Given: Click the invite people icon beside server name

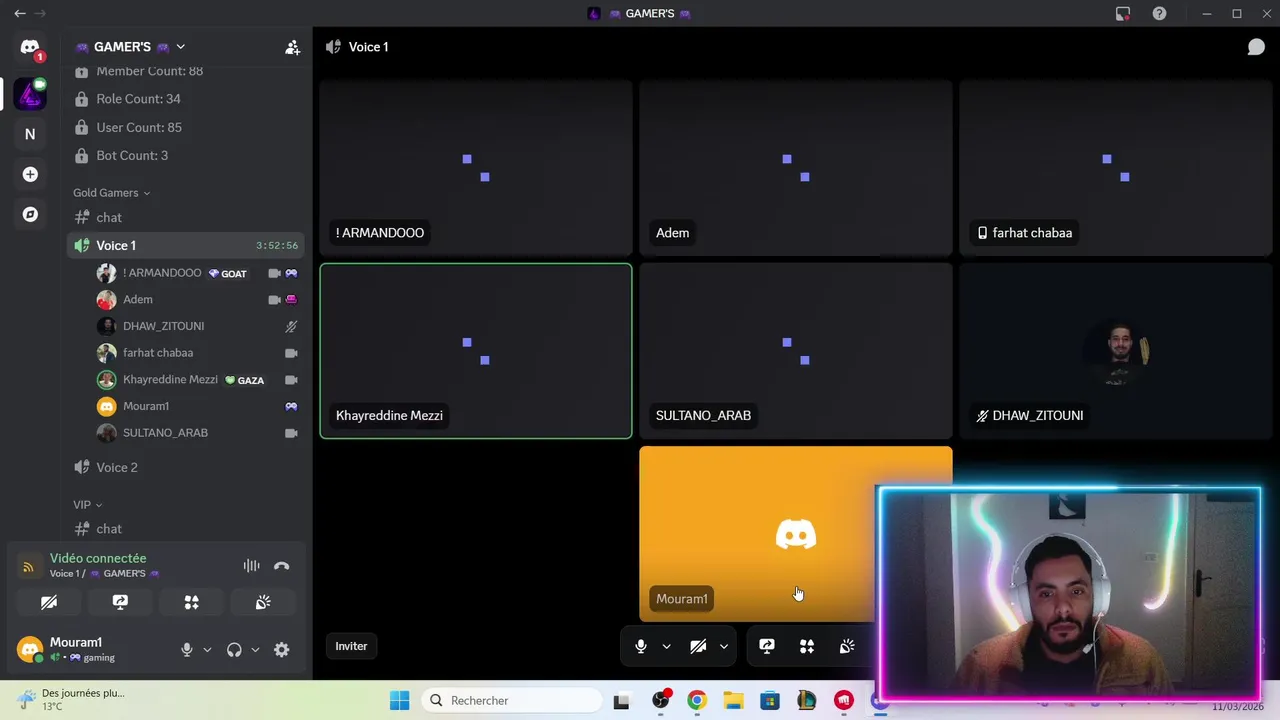Looking at the screenshot, I should click(292, 47).
